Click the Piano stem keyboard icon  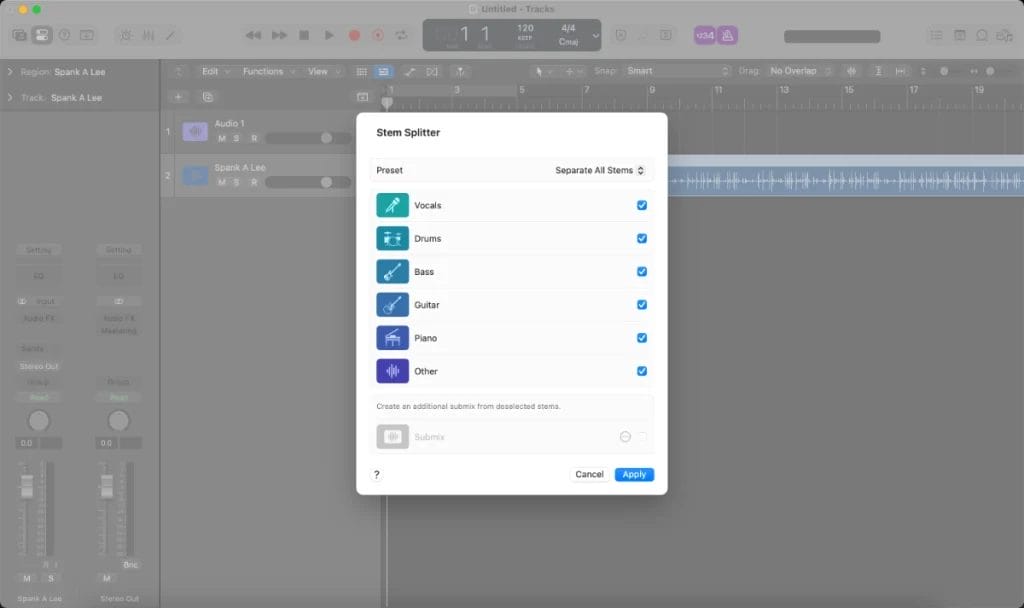click(x=394, y=338)
